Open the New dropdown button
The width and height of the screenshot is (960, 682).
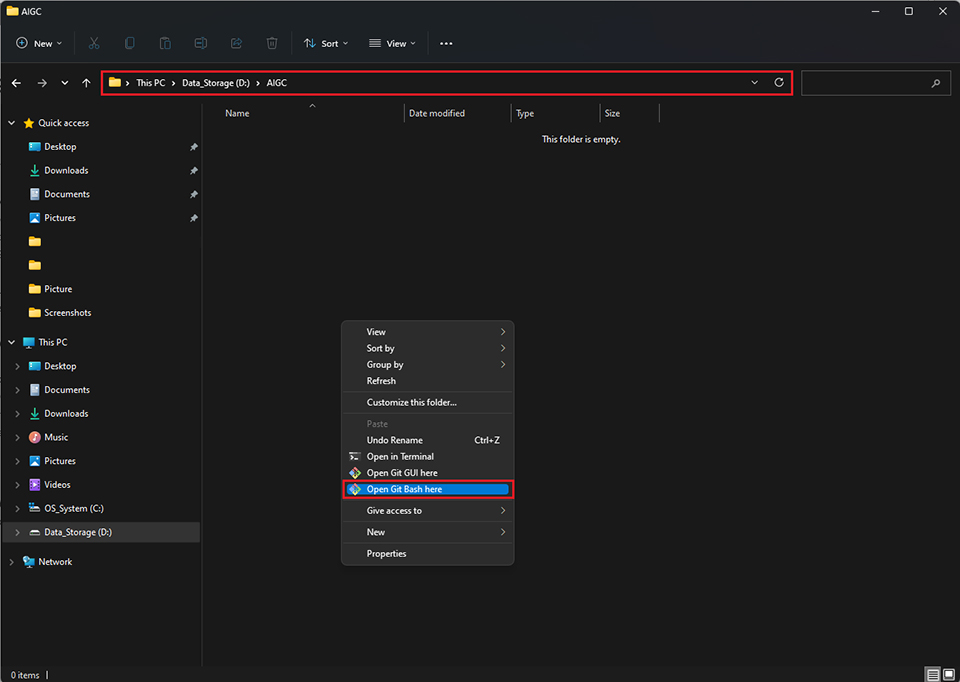tap(39, 44)
